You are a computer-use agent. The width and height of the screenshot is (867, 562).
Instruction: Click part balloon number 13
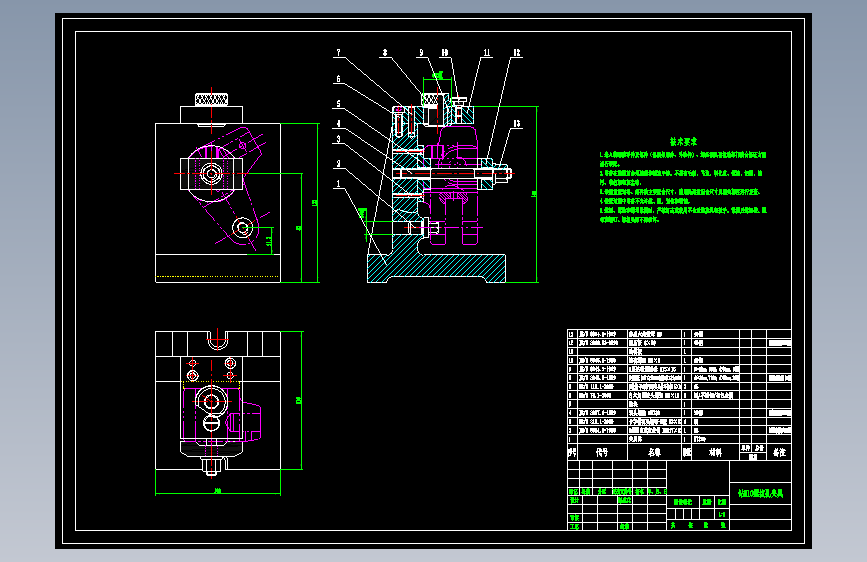[x=516, y=124]
